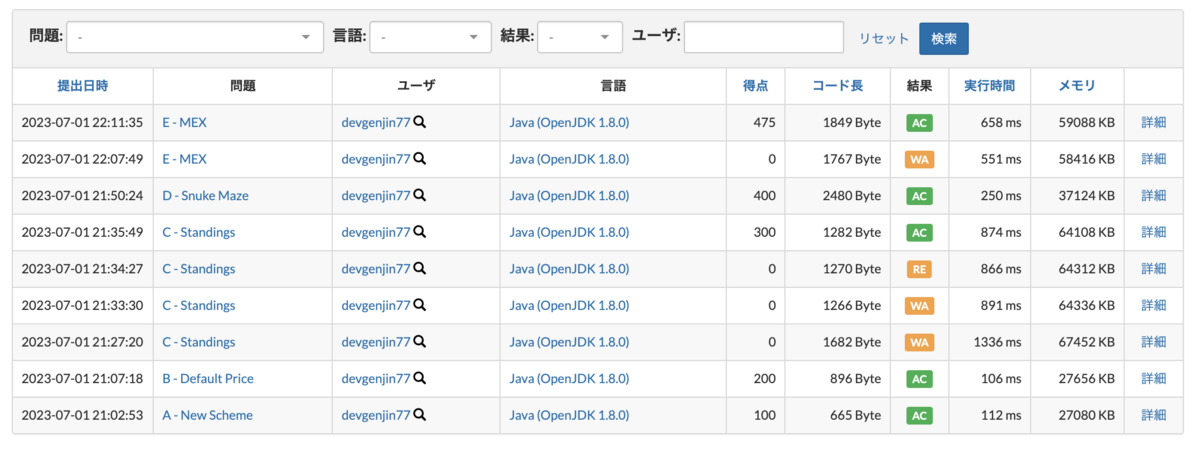
Task: Focus the ユーザ text field
Action: (x=764, y=37)
